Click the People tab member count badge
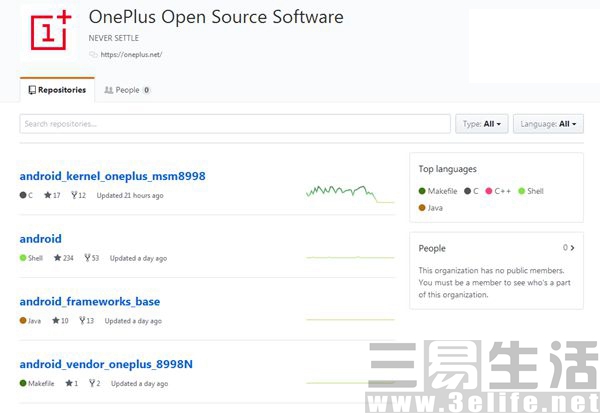Screen dimensions: 600x413 click(x=146, y=90)
